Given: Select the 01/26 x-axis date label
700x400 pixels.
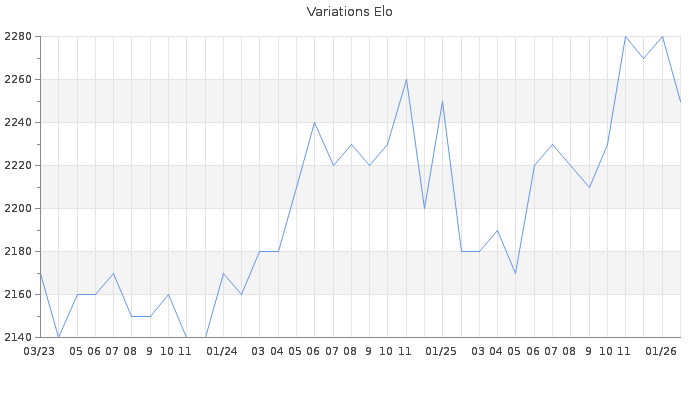Looking at the screenshot, I should [x=661, y=351].
